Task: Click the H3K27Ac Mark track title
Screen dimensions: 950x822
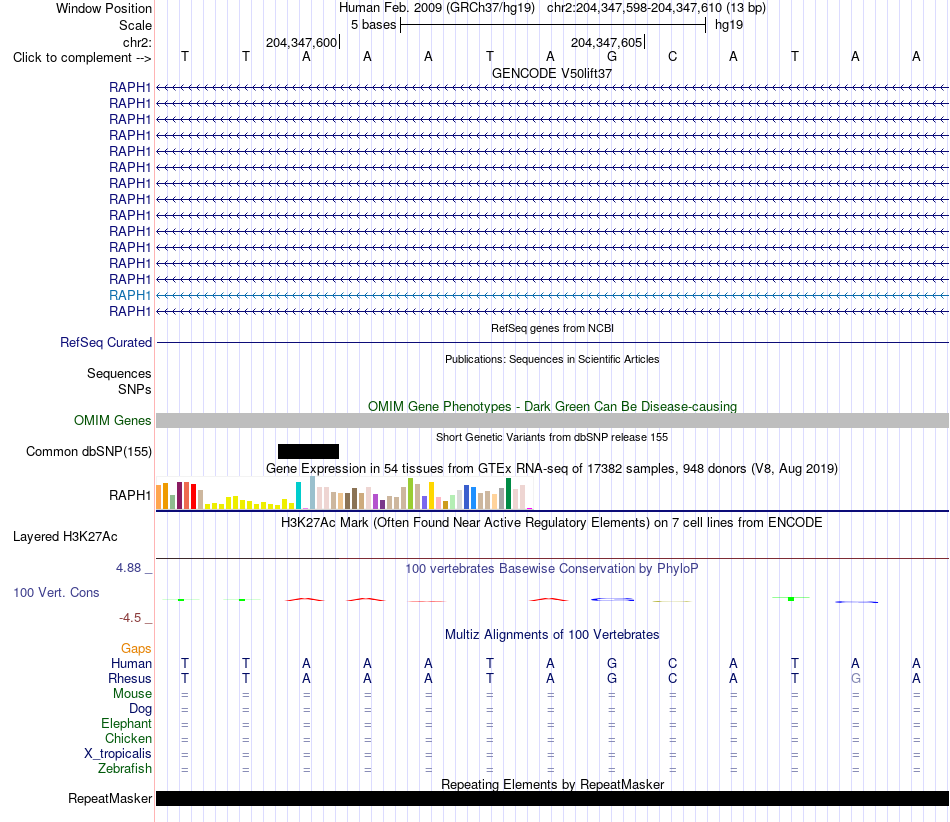Action: click(552, 522)
